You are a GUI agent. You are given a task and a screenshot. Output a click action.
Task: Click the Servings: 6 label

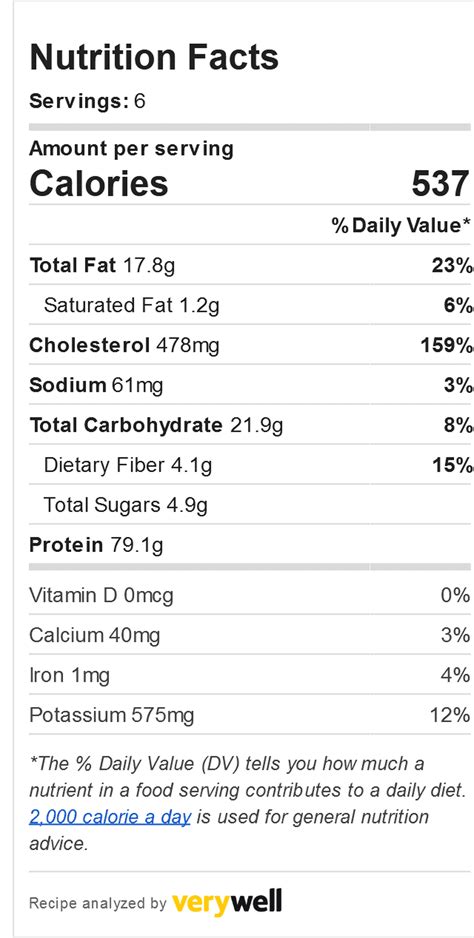[x=87, y=101]
